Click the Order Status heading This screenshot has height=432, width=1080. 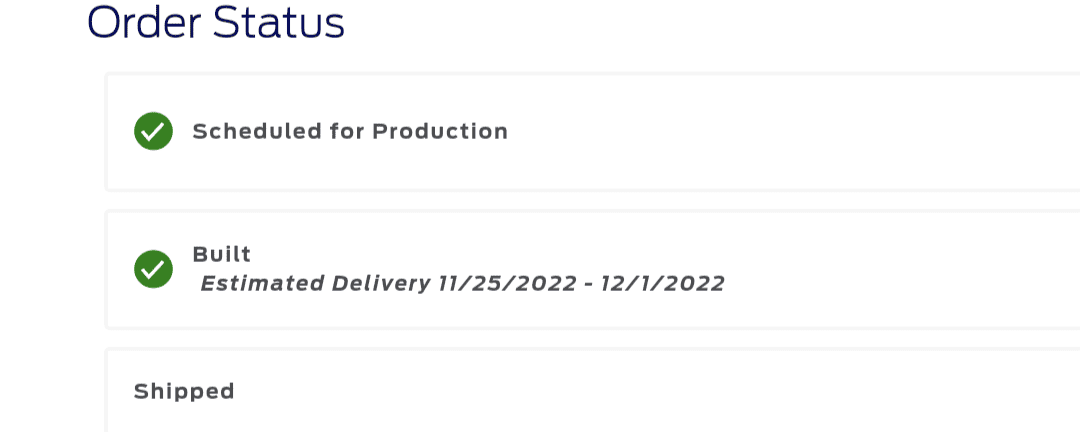[x=216, y=23]
